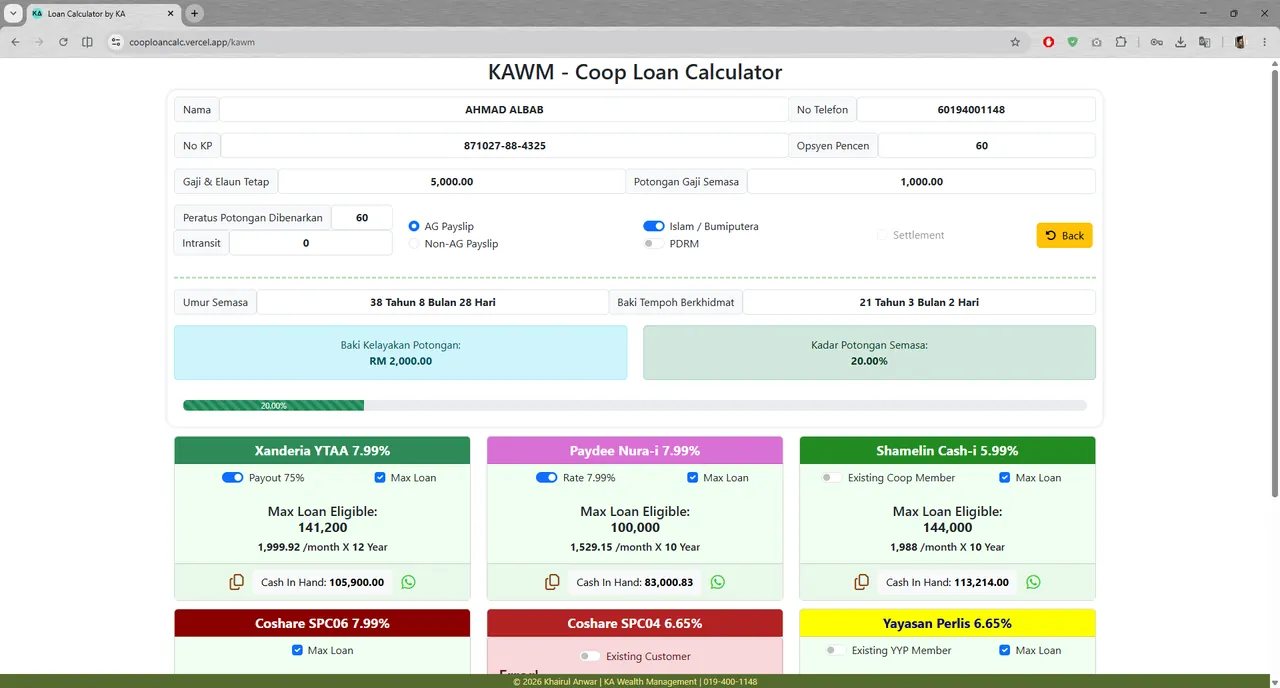Screen dimensions: 1280x688
Task: Open a new browser tab
Action: (195, 14)
